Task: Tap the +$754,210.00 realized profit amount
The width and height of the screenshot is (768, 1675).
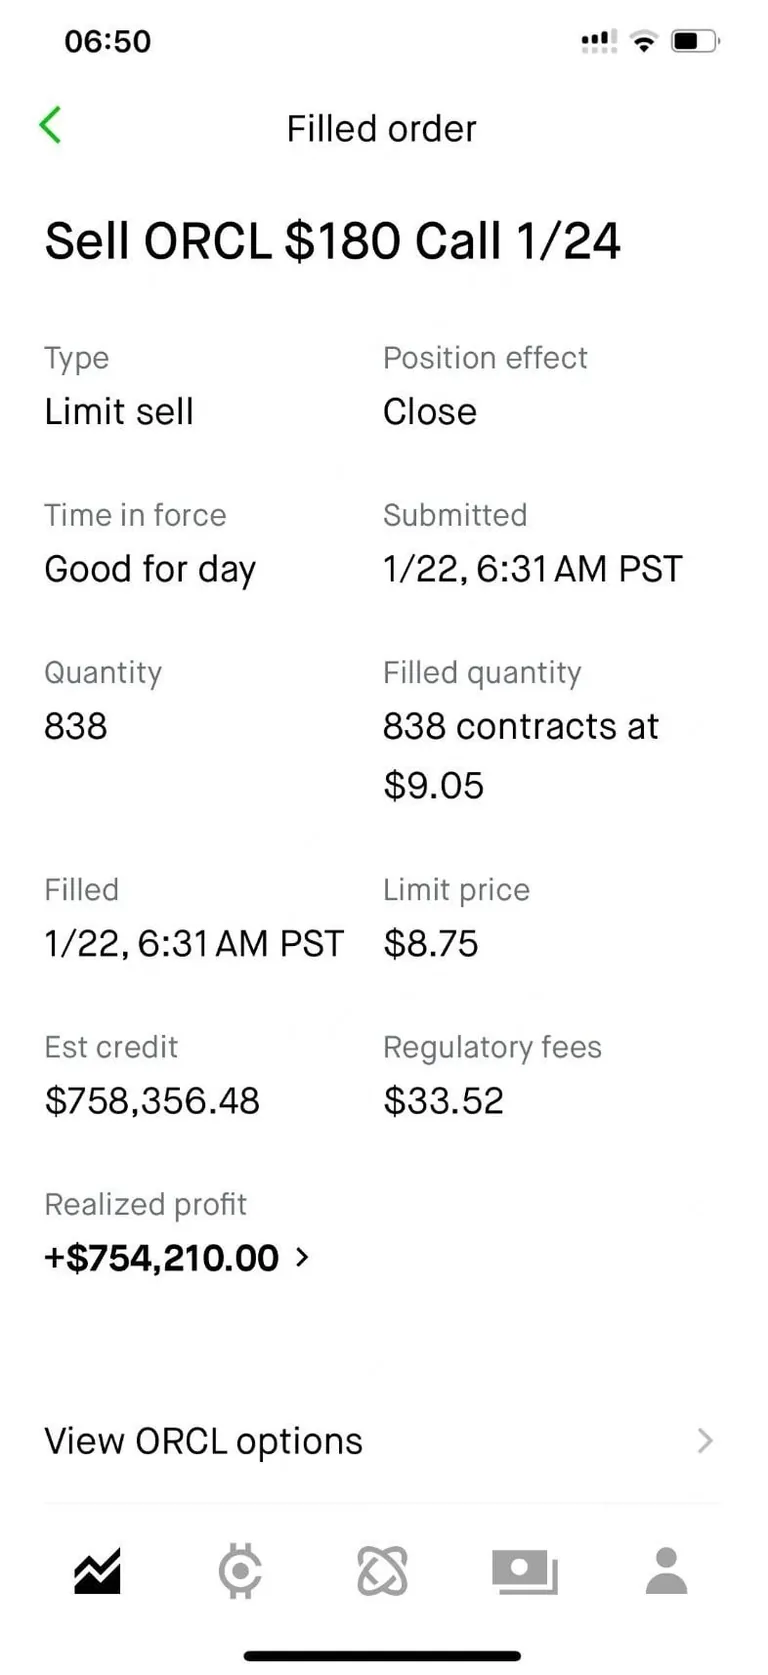Action: (x=162, y=1257)
